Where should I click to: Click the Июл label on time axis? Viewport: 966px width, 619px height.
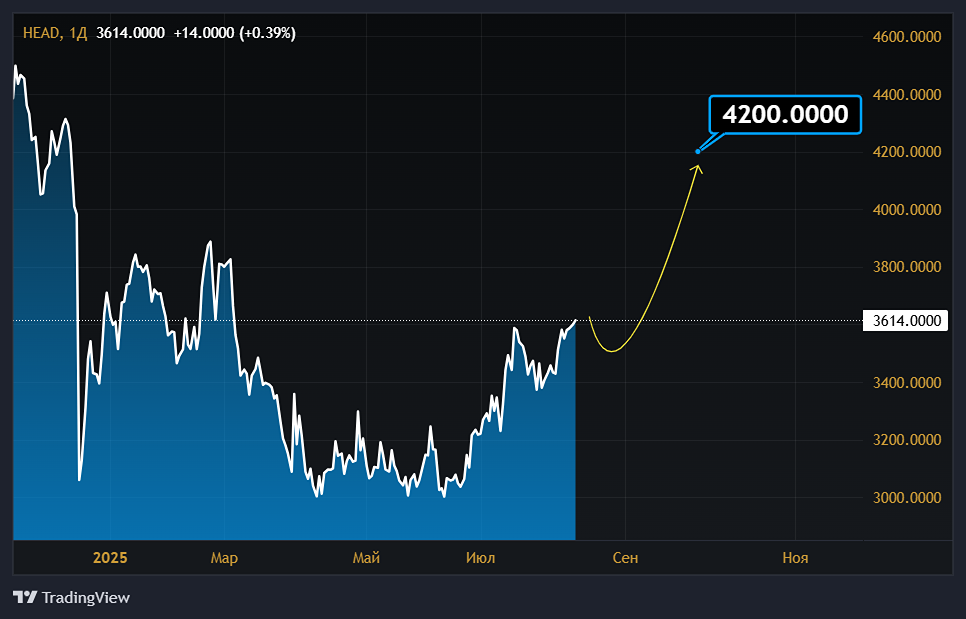[x=481, y=558]
